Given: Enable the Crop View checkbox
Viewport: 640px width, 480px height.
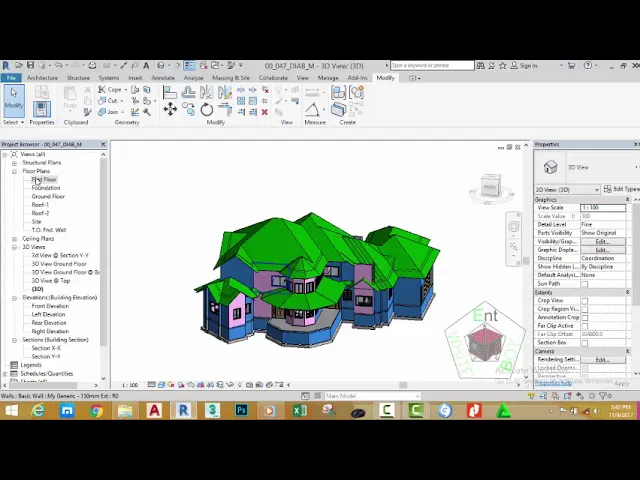Looking at the screenshot, I should 584,301.
